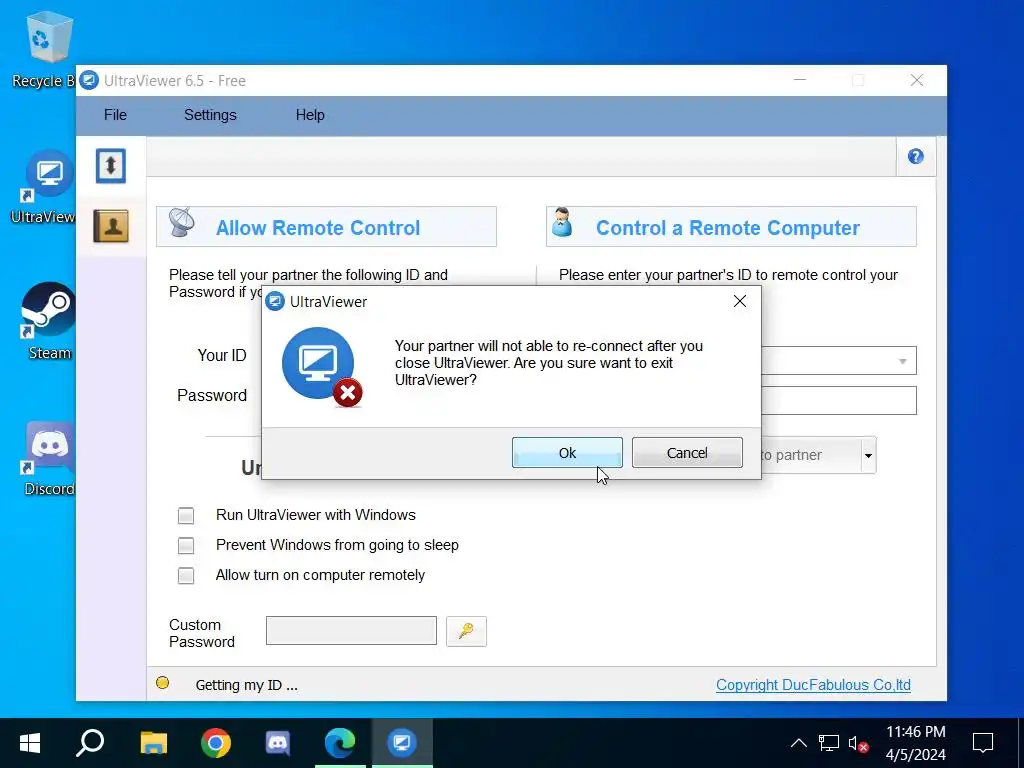Click the UltraViewer logo in the dialog
This screenshot has width=1024, height=768.
321,366
